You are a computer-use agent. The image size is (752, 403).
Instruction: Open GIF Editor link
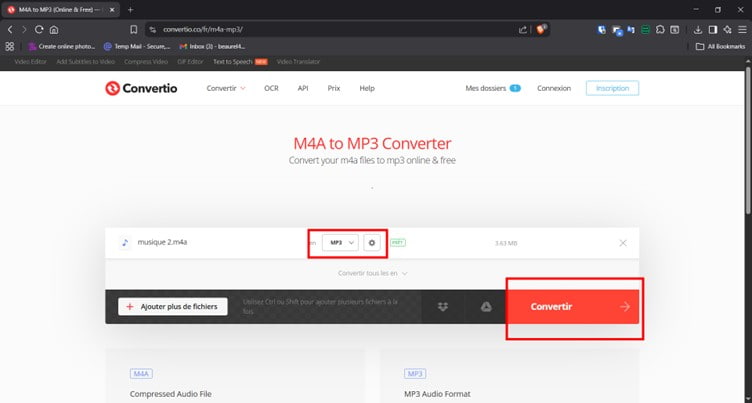[190, 62]
